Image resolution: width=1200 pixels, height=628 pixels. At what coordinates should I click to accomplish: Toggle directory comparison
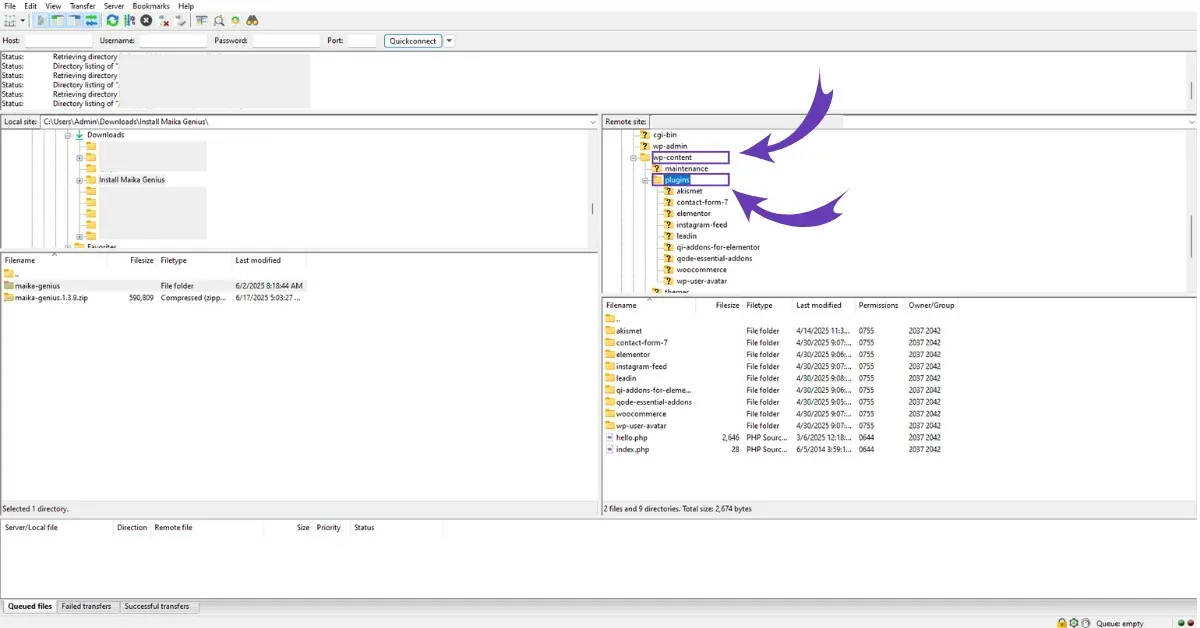pyautogui.click(x=218, y=20)
